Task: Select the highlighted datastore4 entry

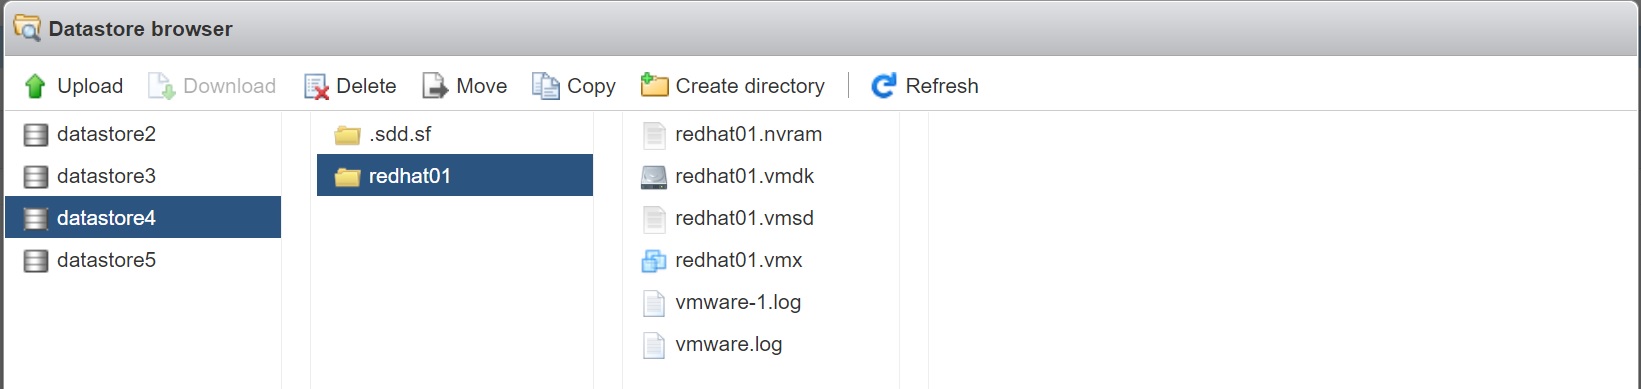Action: coord(143,217)
